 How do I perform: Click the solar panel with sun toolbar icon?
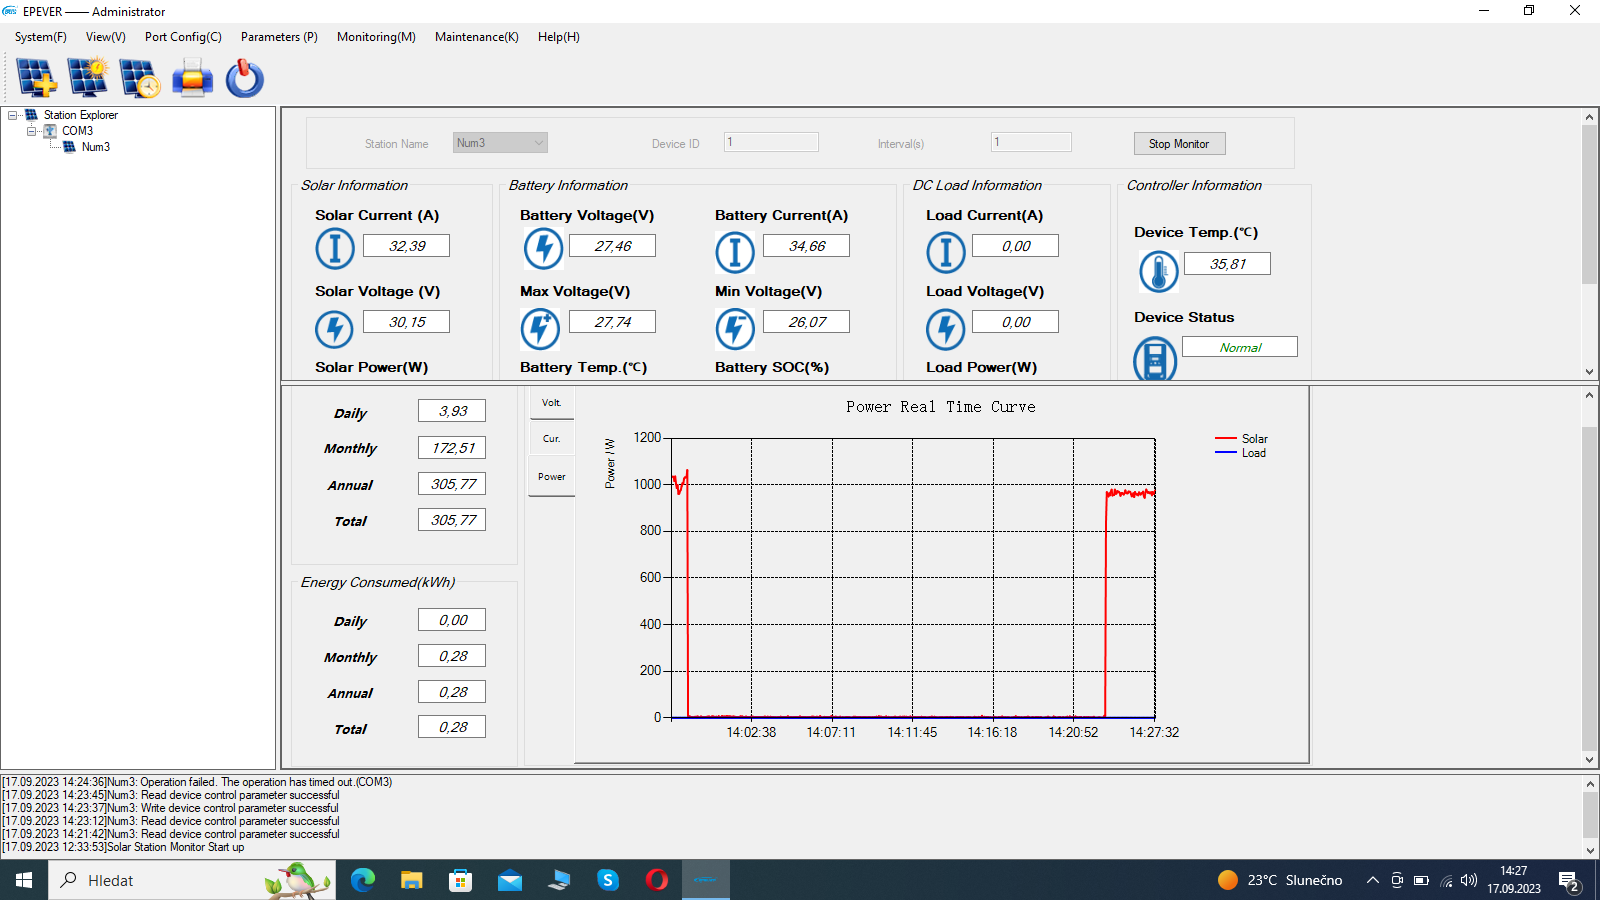click(x=88, y=78)
